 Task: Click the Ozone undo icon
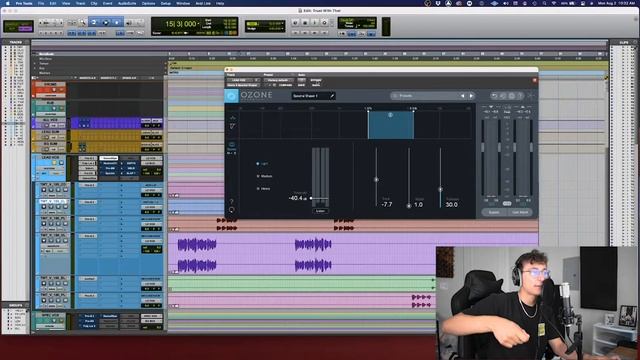pyautogui.click(x=494, y=96)
